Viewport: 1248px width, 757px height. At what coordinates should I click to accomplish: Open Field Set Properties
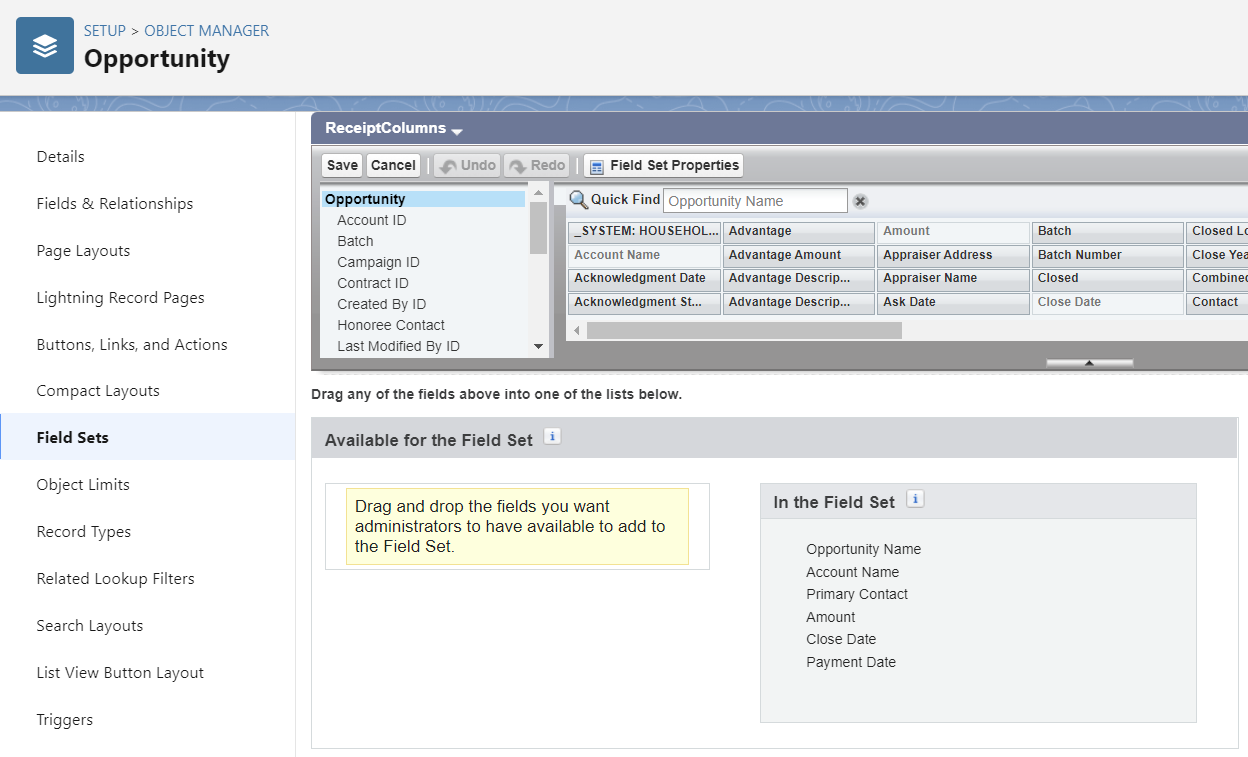click(664, 165)
